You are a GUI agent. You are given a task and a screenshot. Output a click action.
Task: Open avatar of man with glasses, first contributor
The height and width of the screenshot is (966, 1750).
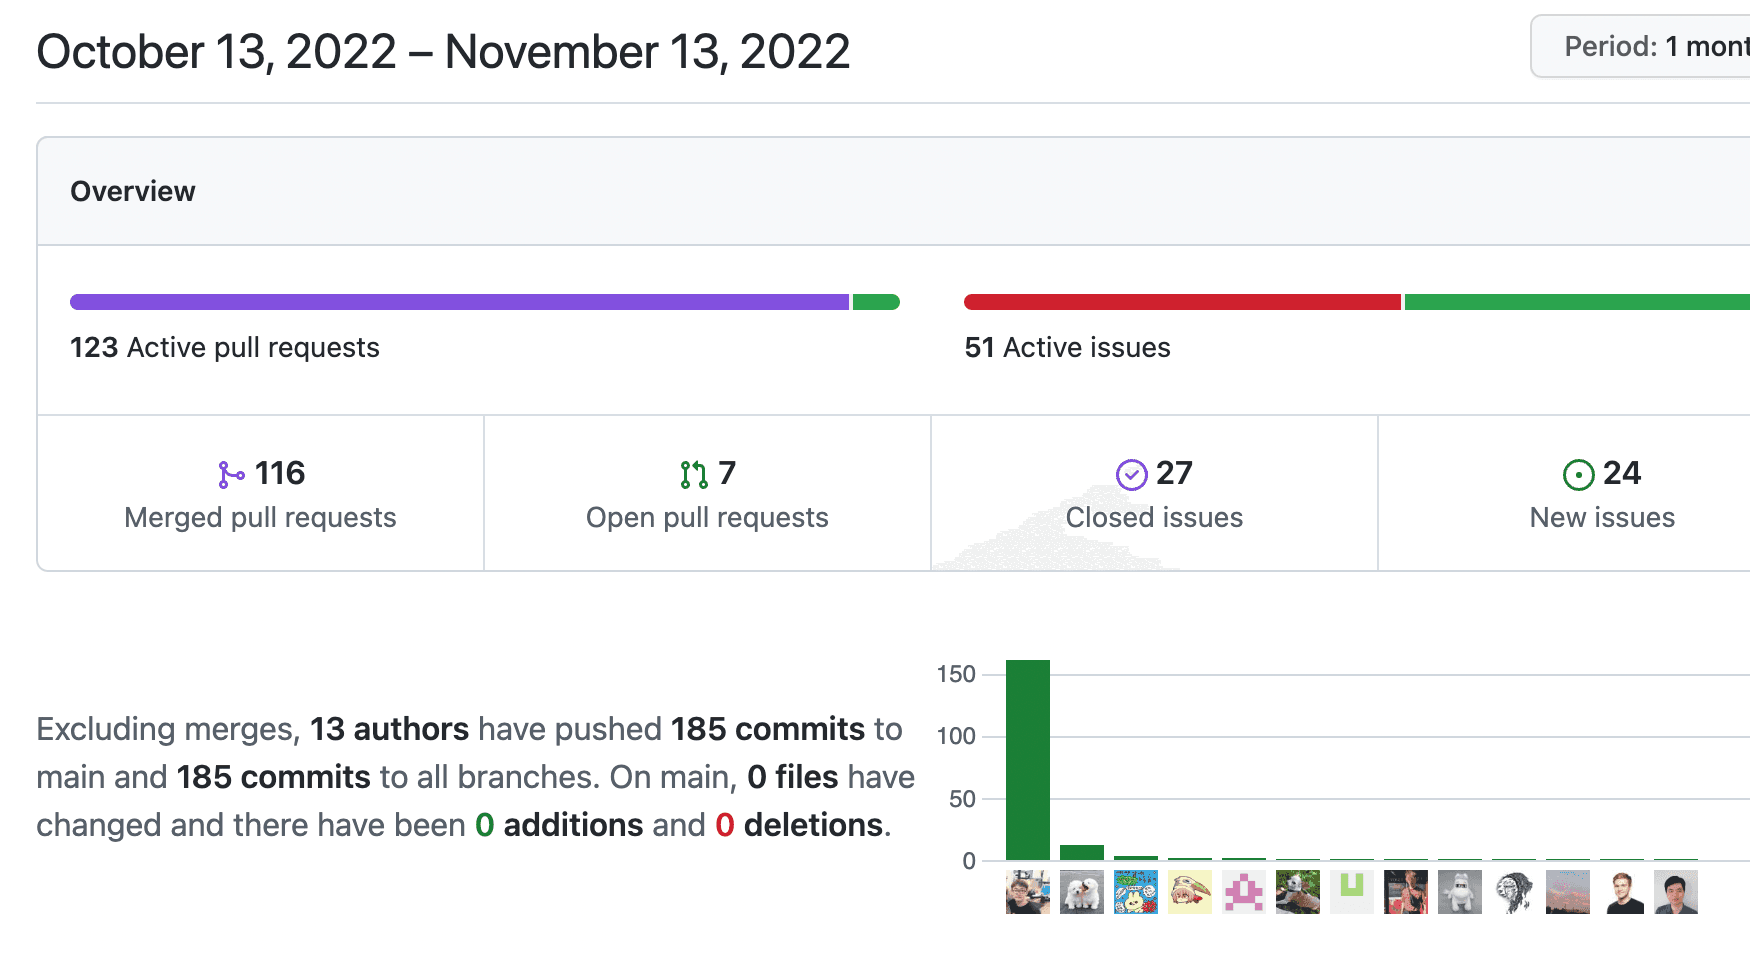tap(1028, 892)
